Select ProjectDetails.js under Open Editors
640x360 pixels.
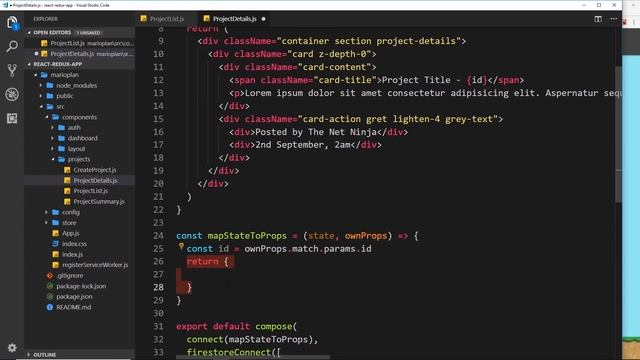80,53
